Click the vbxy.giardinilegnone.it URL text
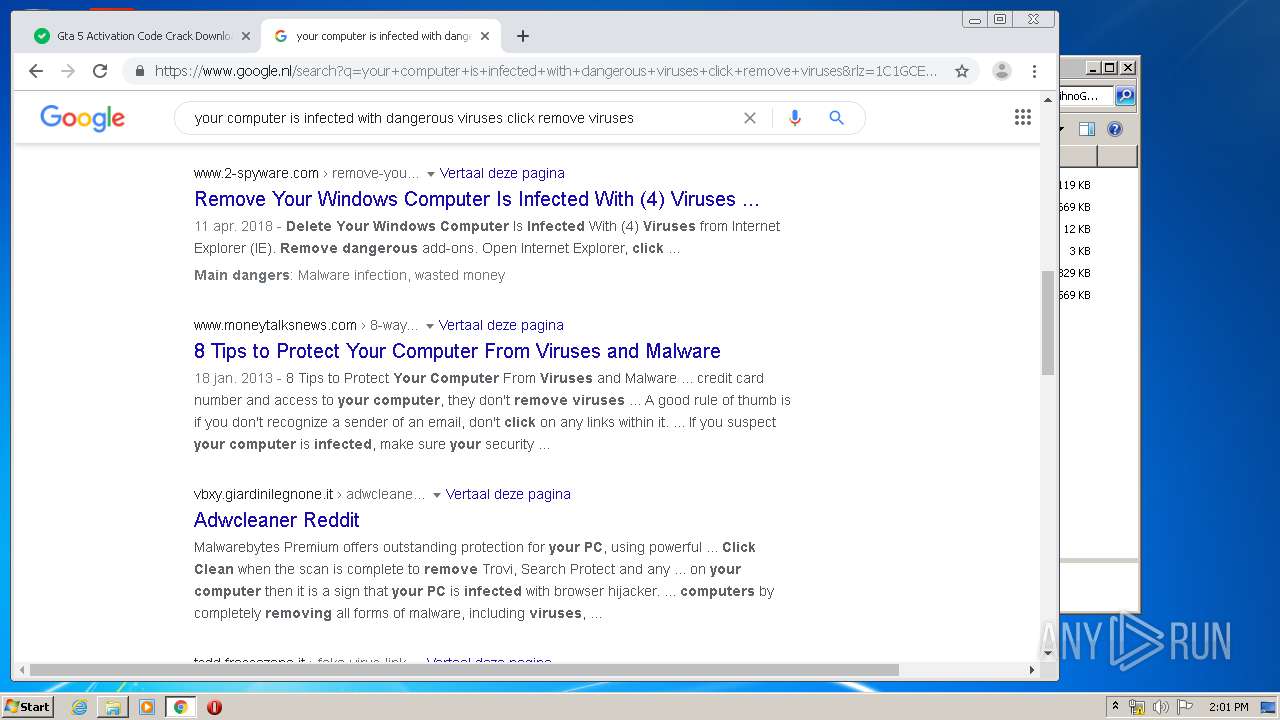This screenshot has width=1280, height=720. point(263,494)
